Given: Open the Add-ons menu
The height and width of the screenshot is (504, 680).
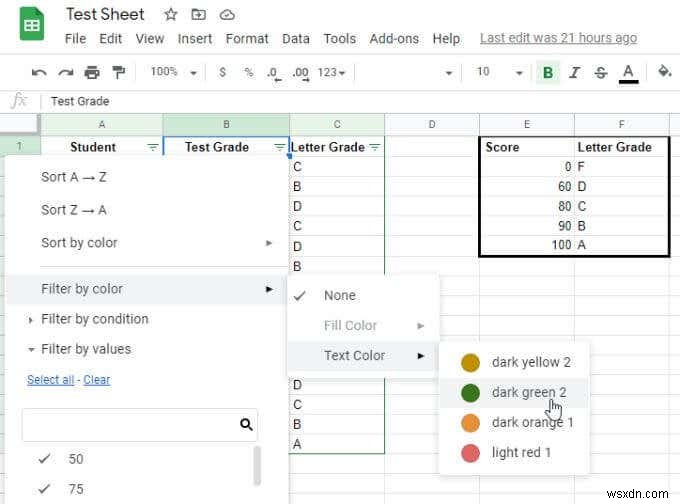Looking at the screenshot, I should (394, 39).
